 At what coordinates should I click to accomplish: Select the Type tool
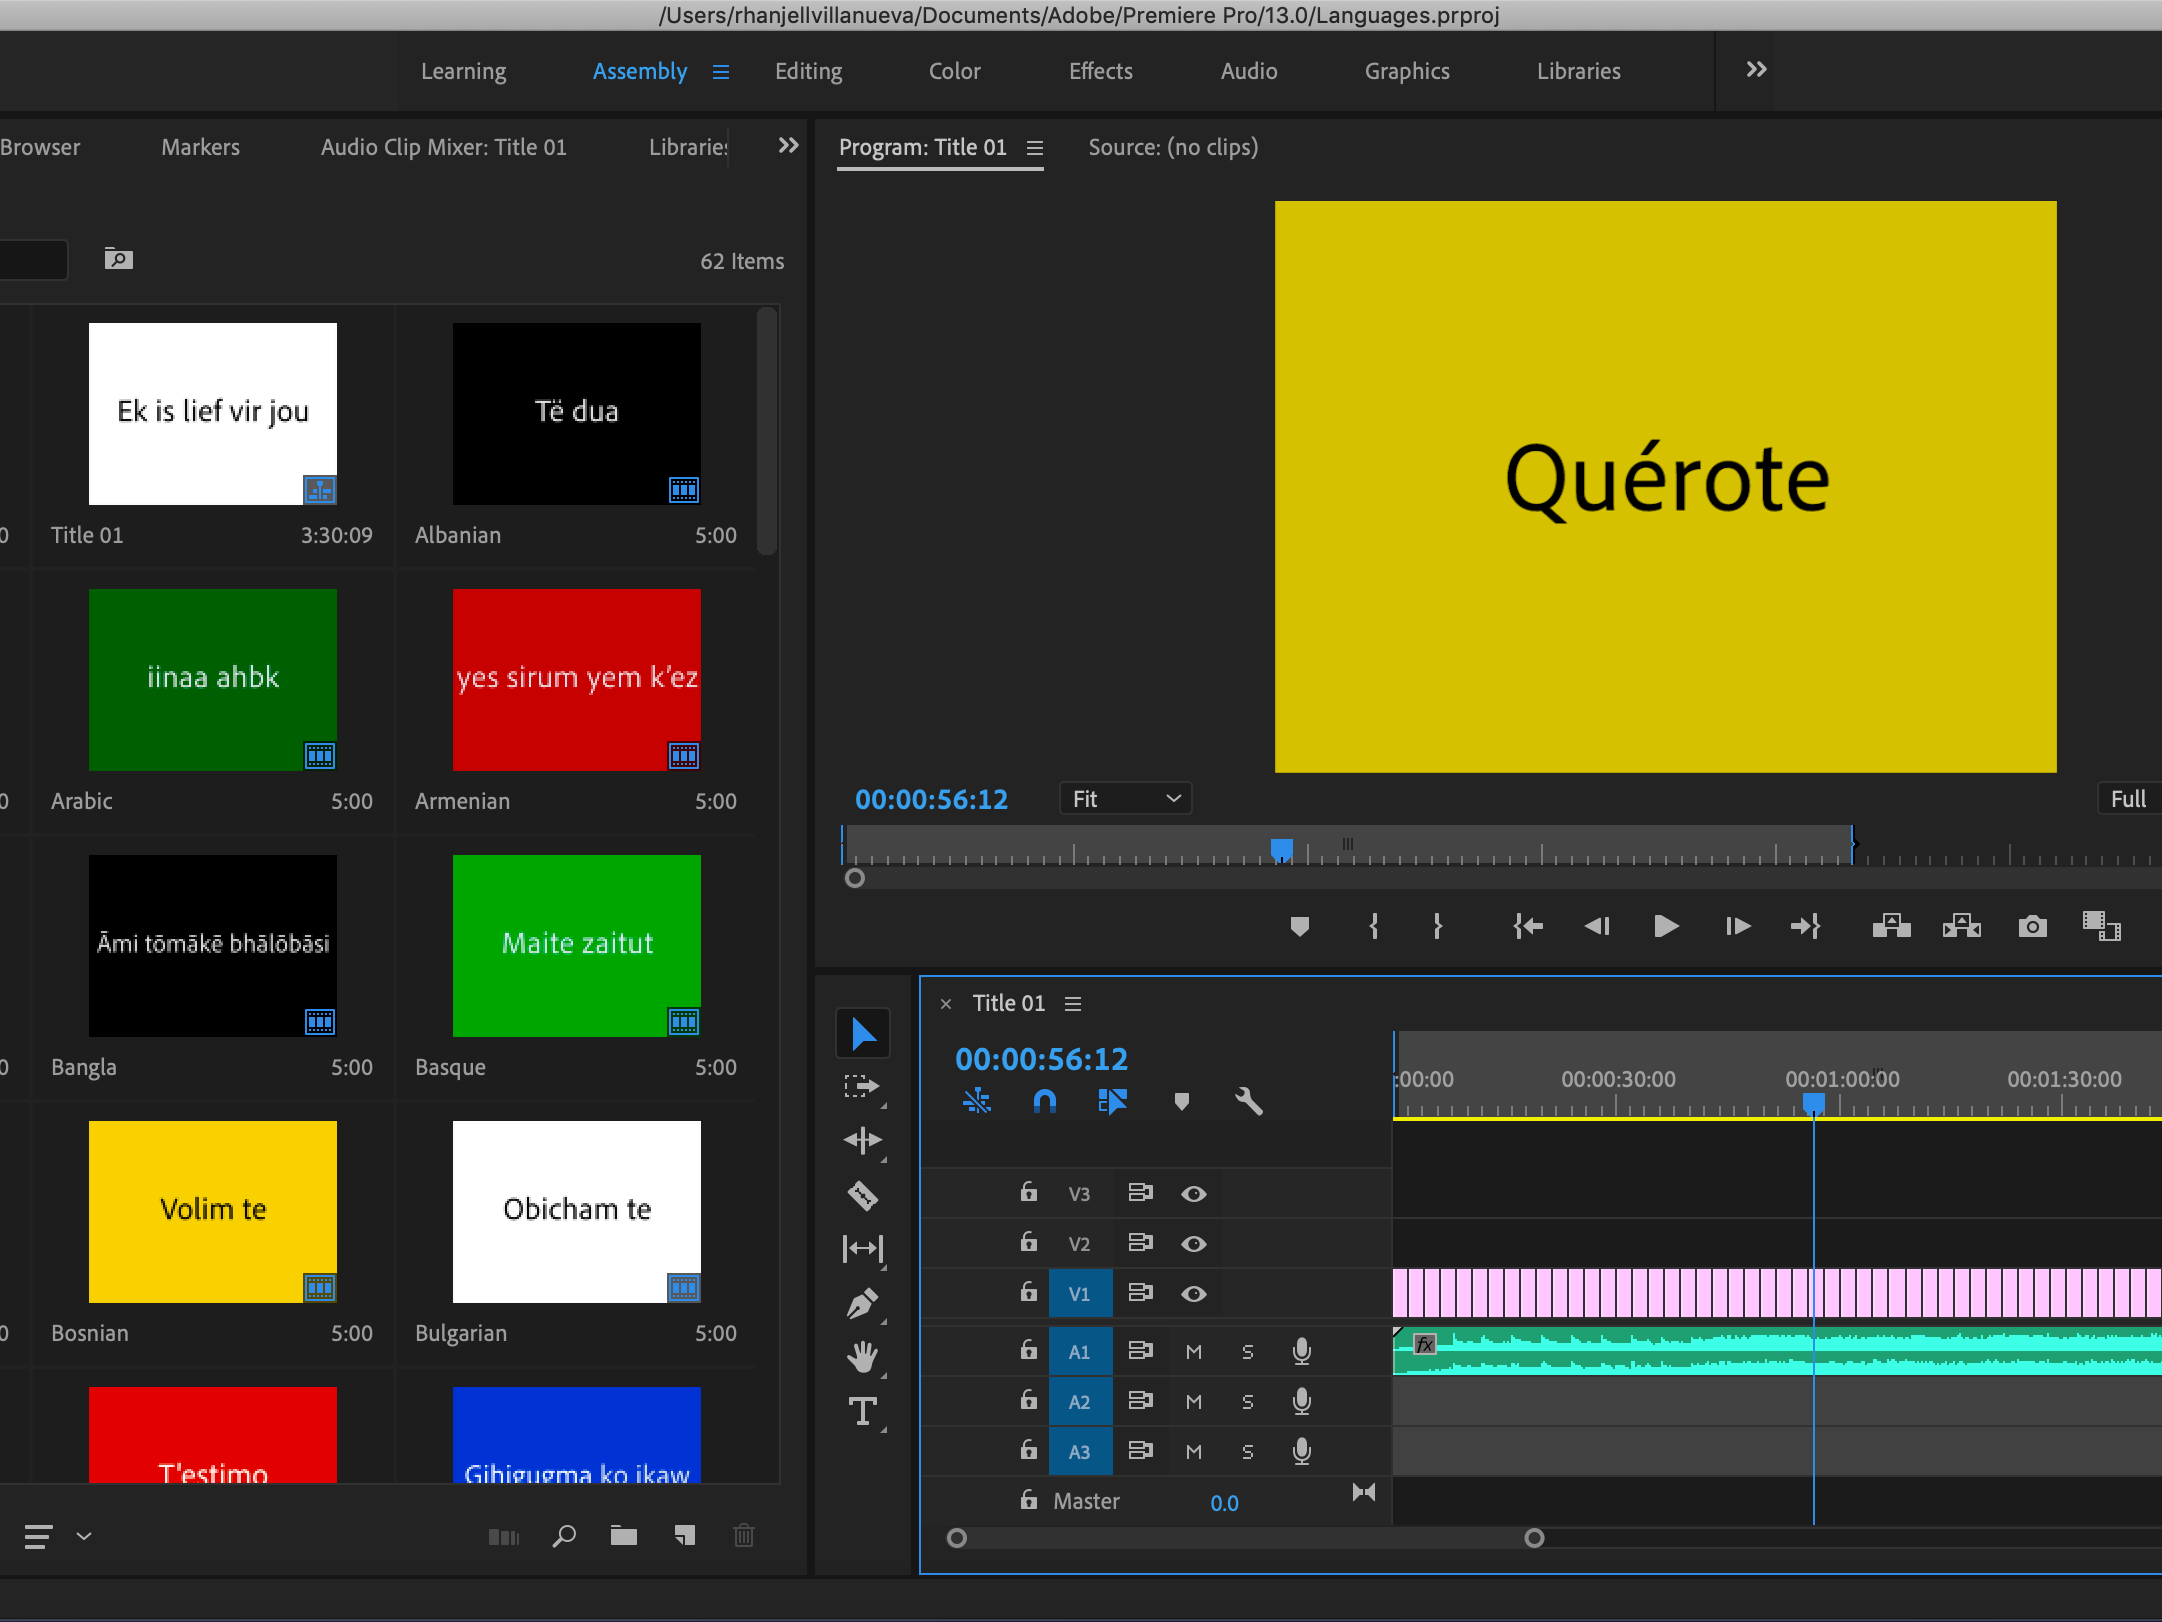point(863,1411)
